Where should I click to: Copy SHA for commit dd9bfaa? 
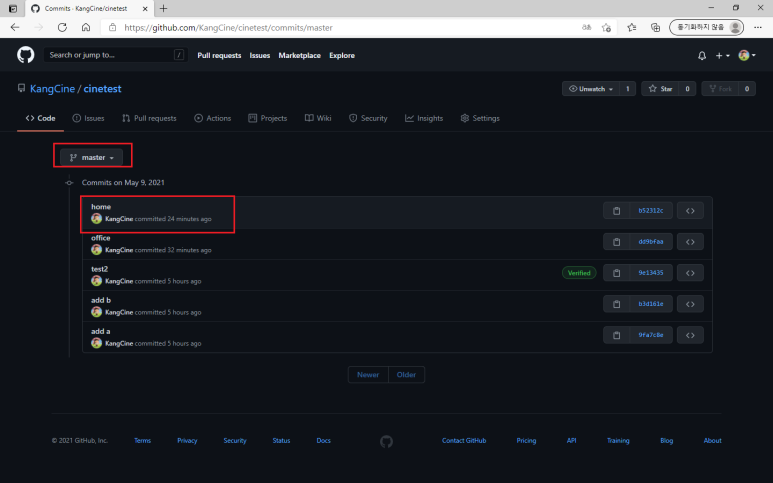616,242
